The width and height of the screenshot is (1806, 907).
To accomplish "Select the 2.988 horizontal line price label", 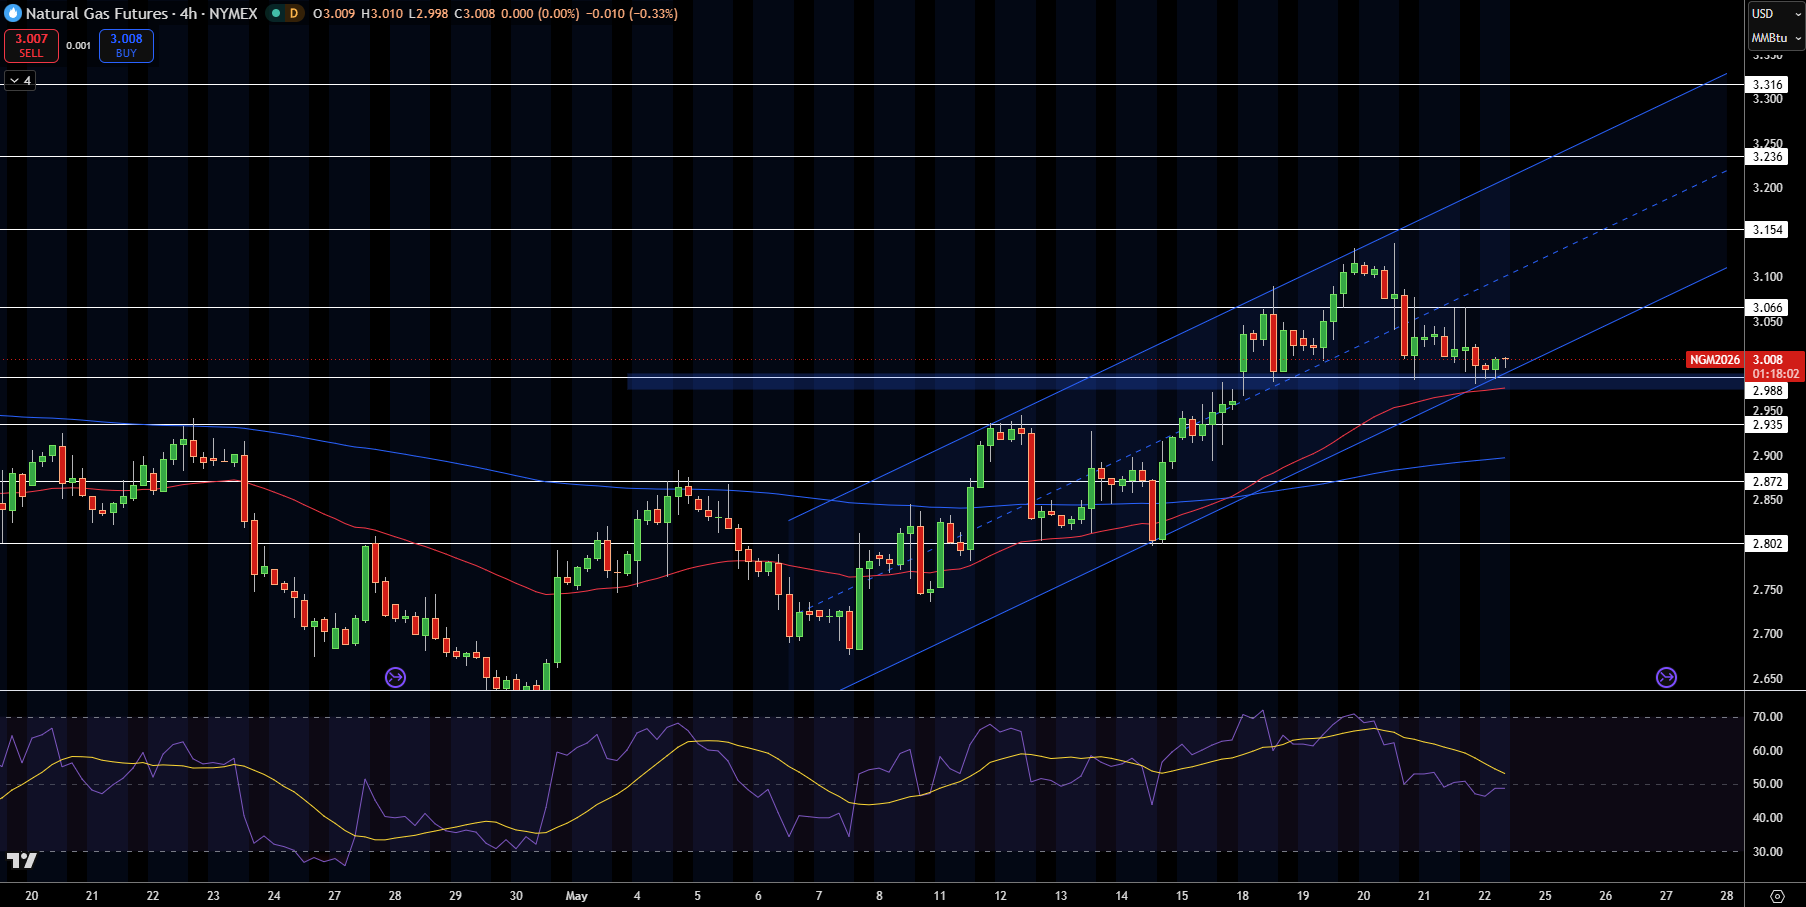I will [1767, 391].
